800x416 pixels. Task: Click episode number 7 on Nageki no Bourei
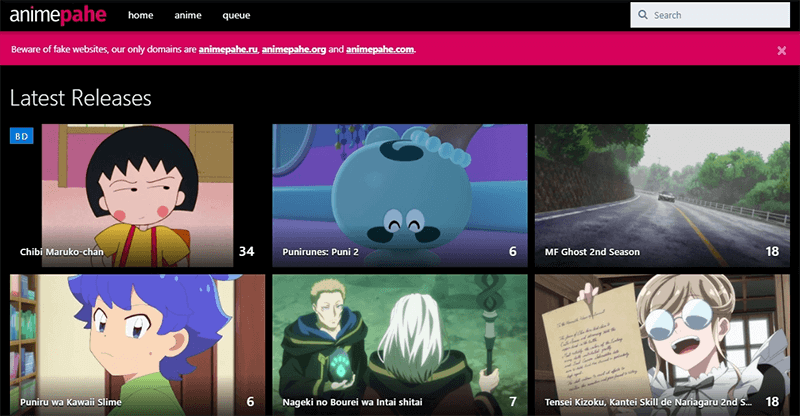[513, 402]
